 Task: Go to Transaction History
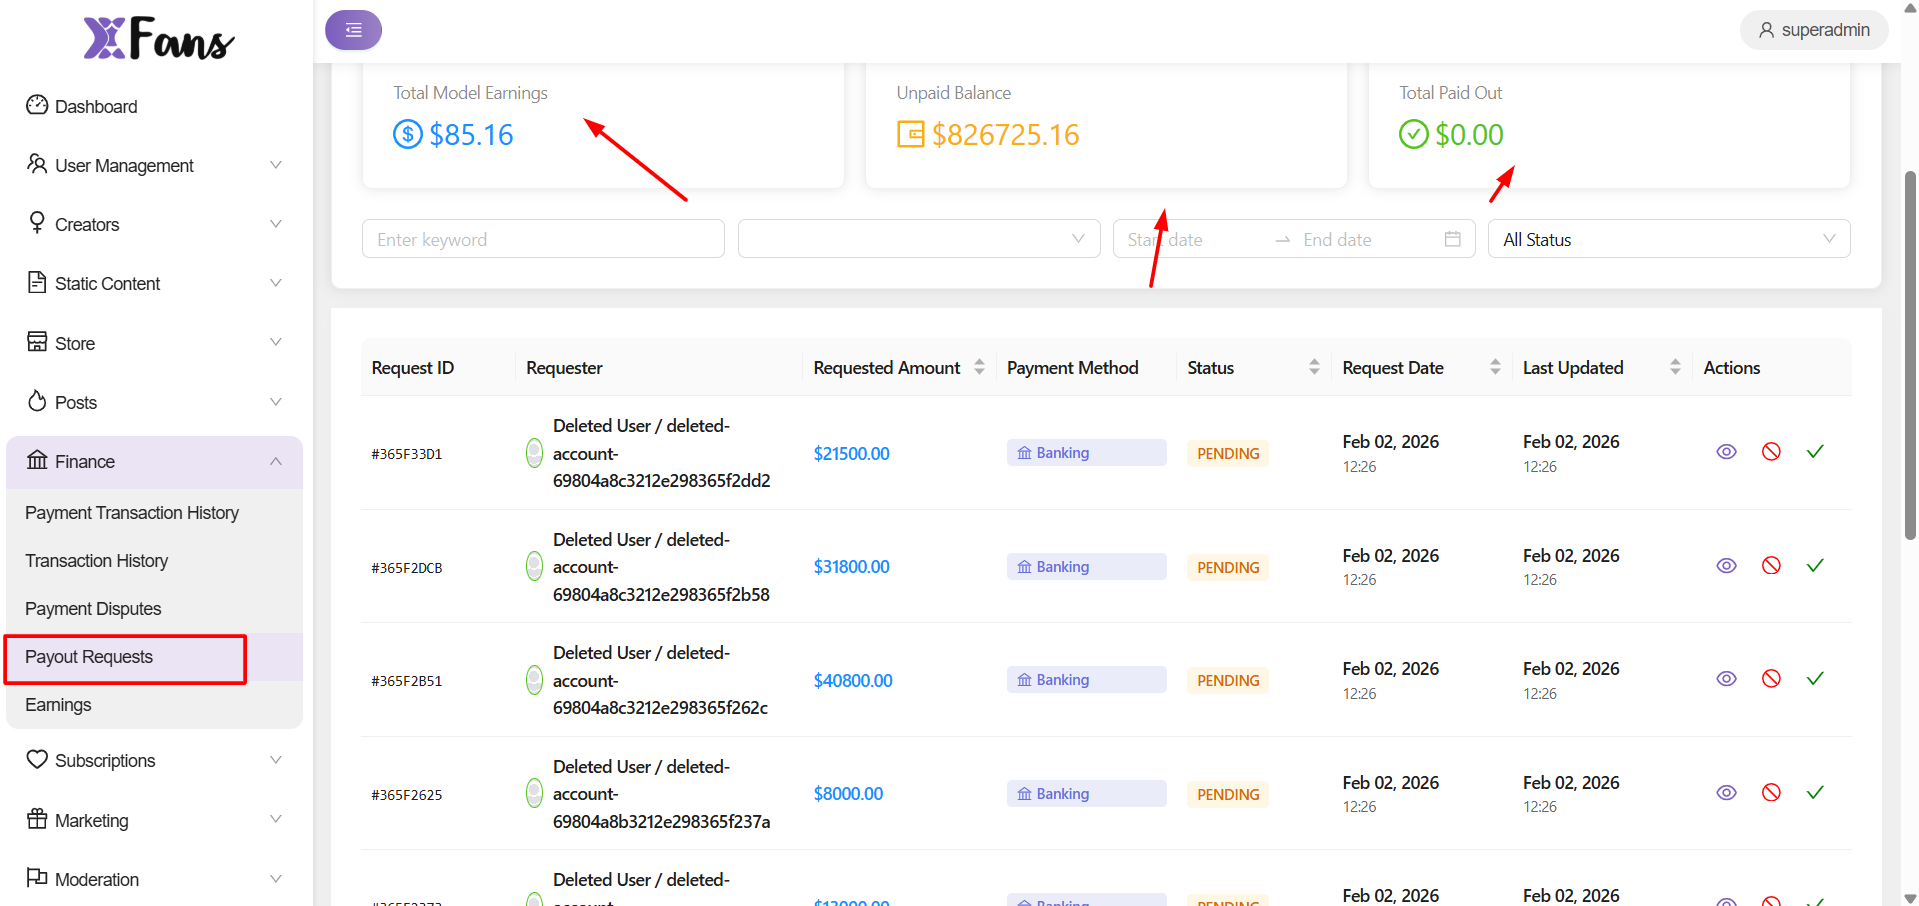pos(97,561)
